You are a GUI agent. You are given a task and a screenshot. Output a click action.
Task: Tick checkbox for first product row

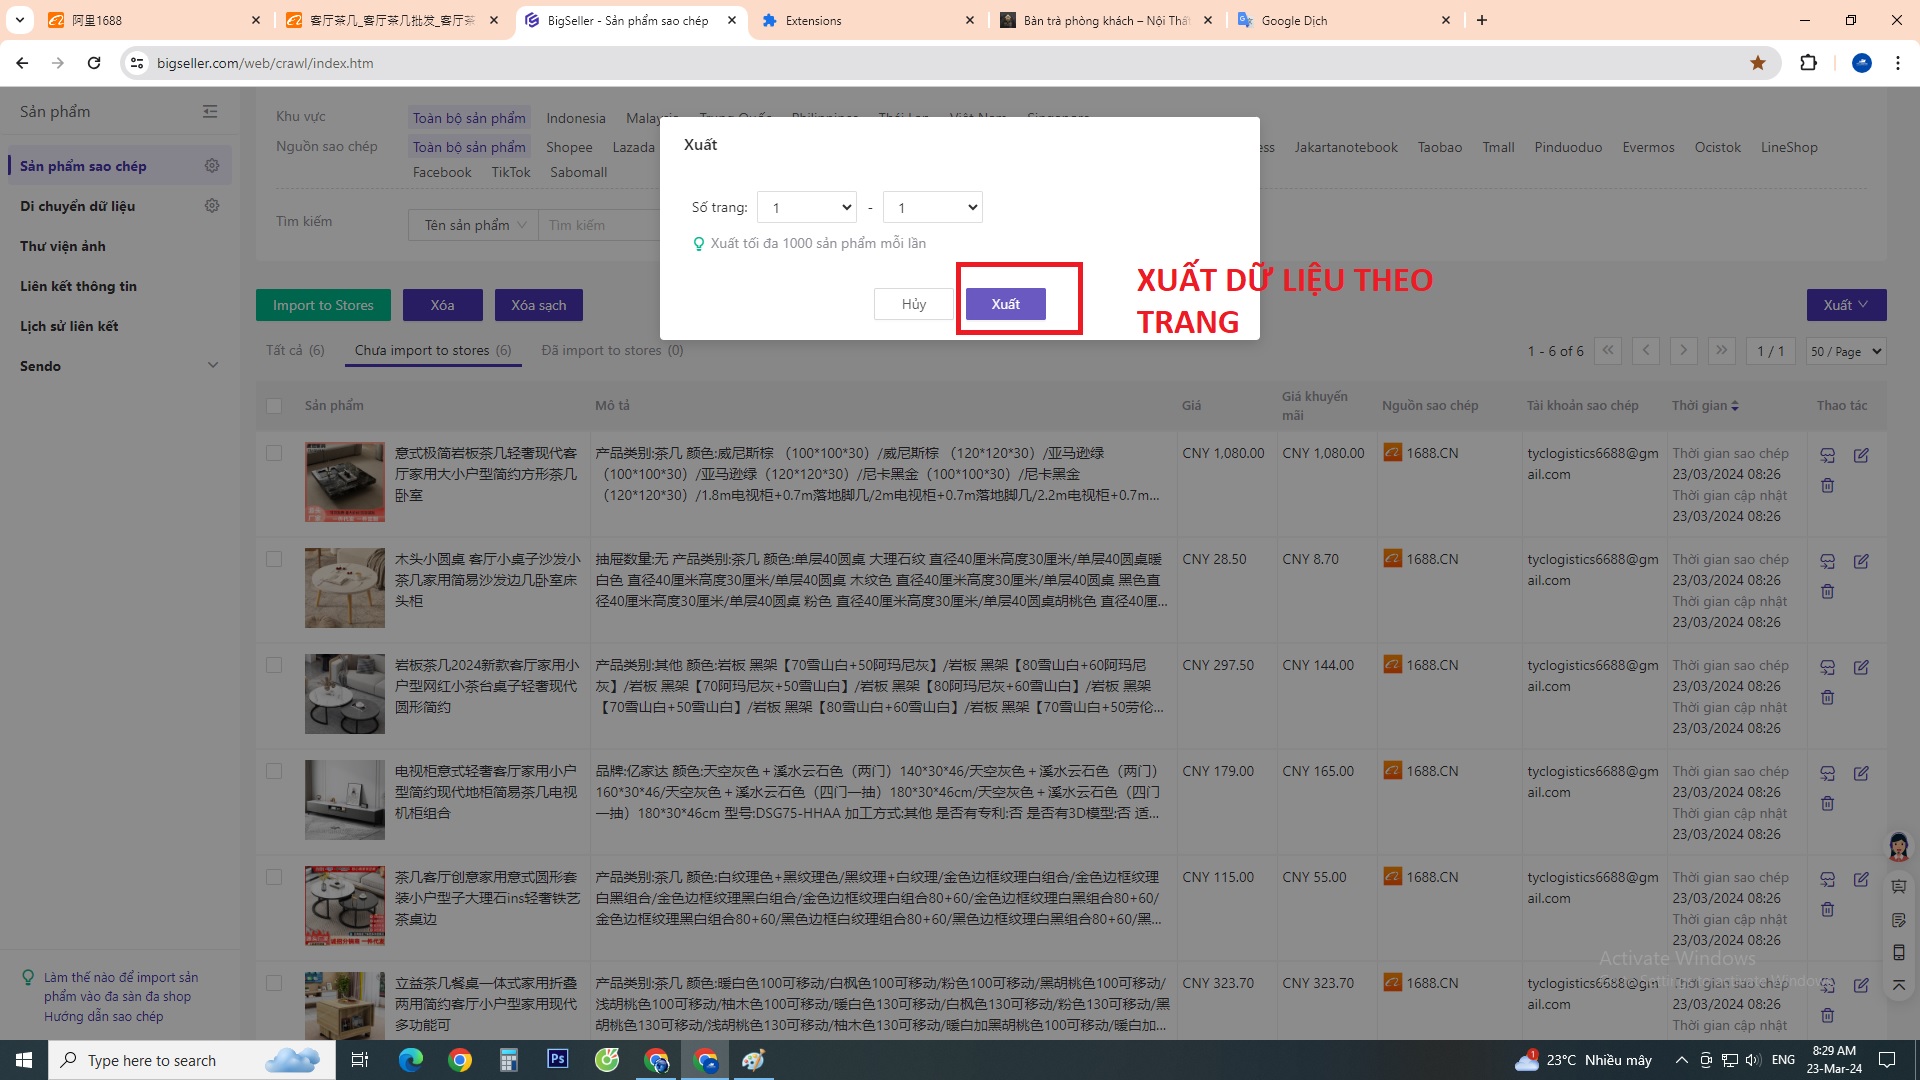274,453
